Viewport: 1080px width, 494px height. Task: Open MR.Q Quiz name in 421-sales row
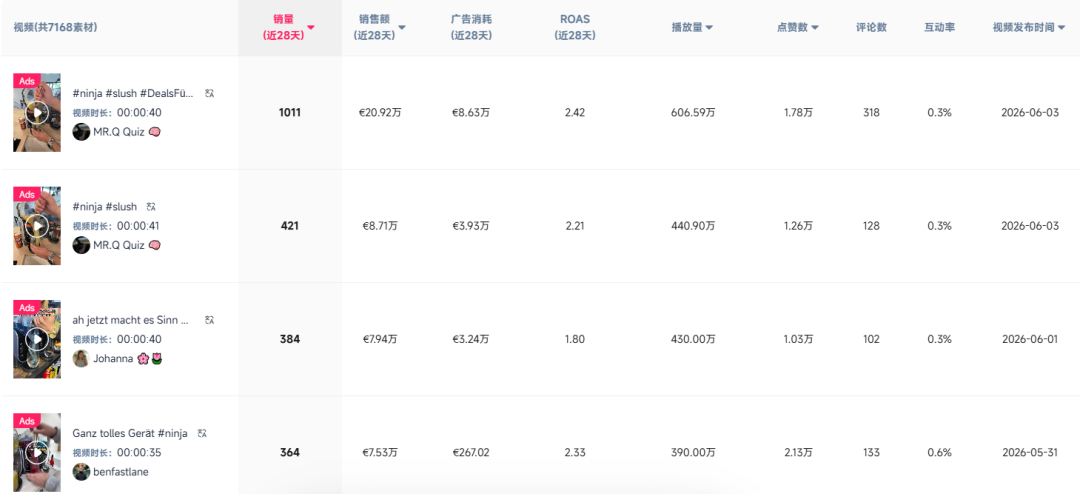pyautogui.click(x=118, y=245)
